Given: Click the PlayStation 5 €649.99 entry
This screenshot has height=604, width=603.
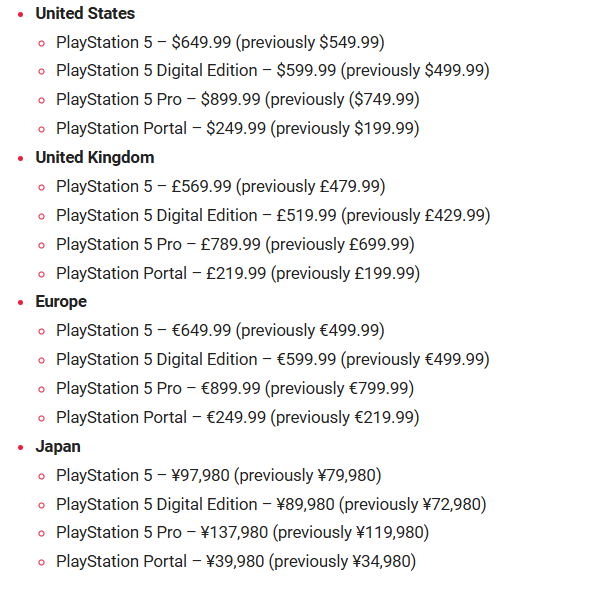Looking at the screenshot, I should 220,331.
